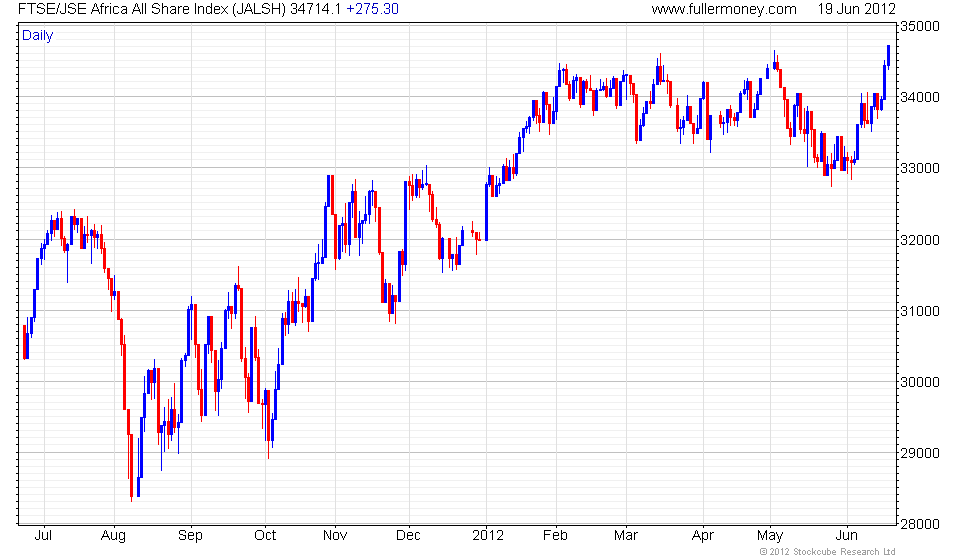Click the 30000 price axis label
This screenshot has width=980, height=560.
coord(919,382)
